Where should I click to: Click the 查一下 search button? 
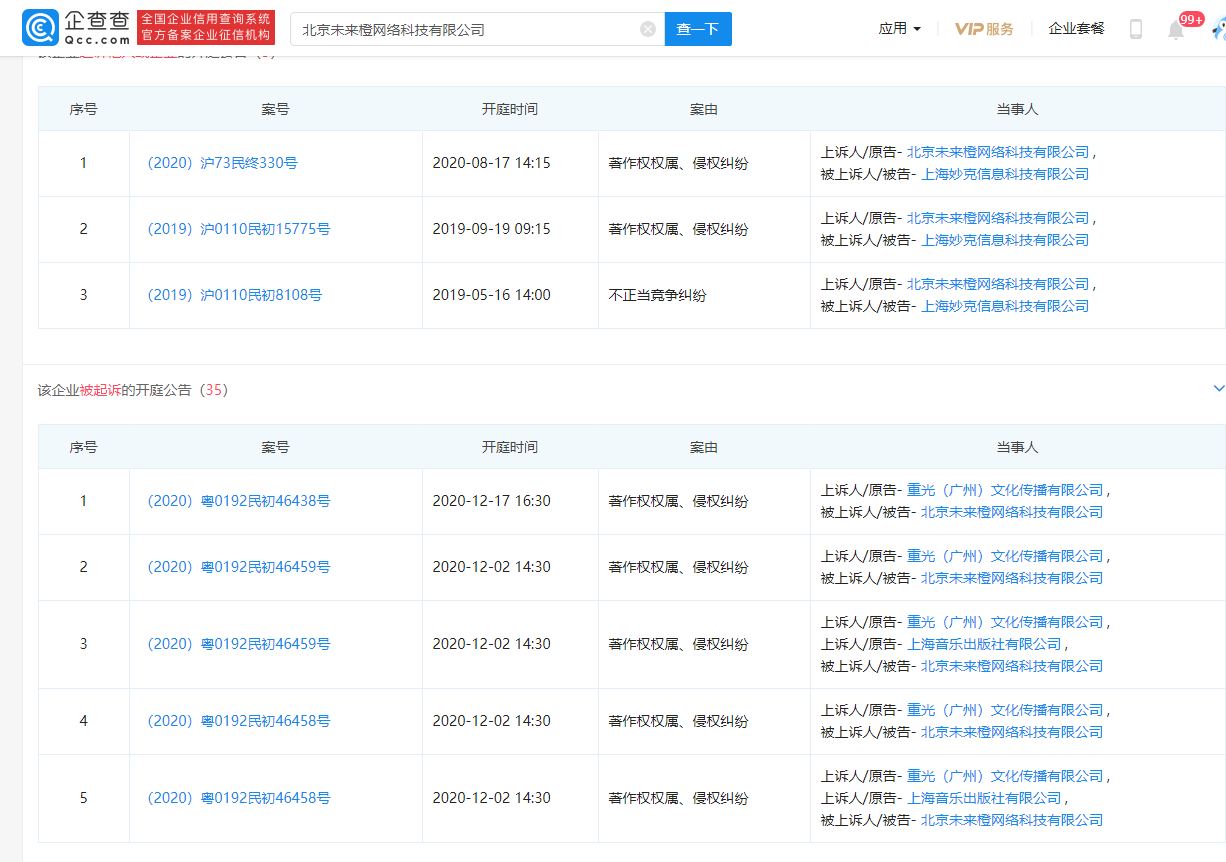(x=698, y=29)
